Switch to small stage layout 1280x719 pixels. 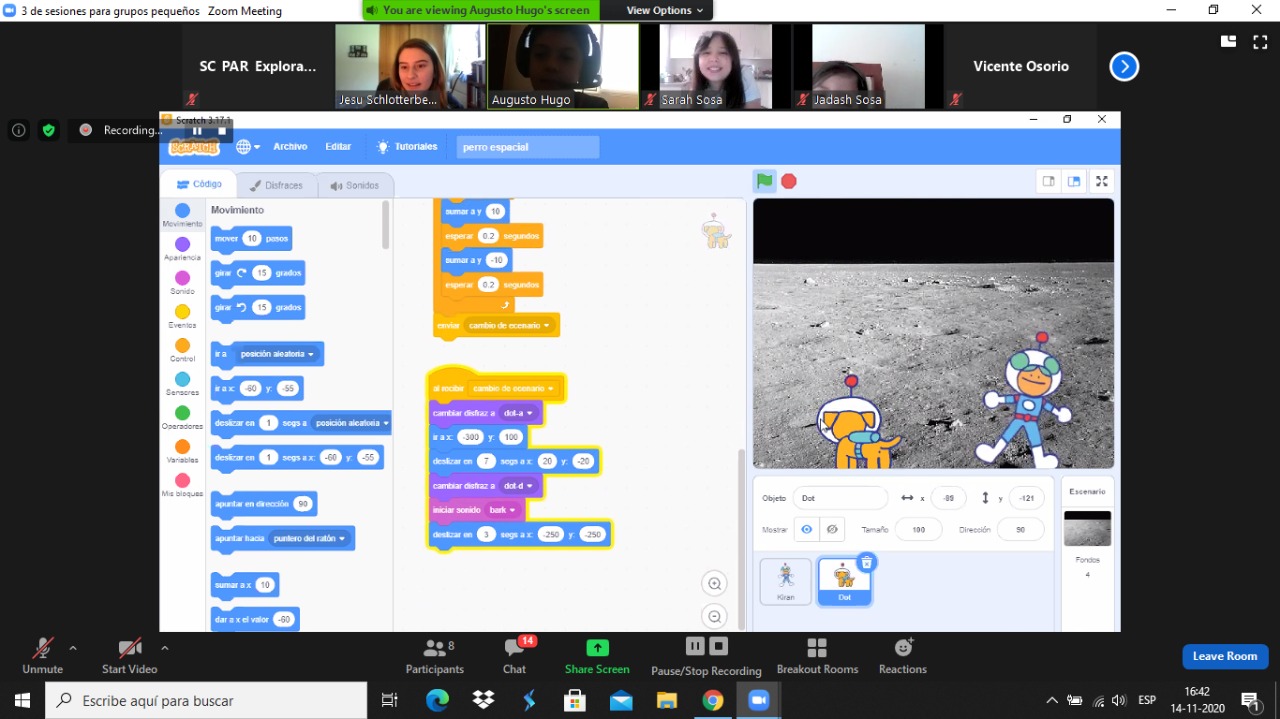pos(1048,181)
